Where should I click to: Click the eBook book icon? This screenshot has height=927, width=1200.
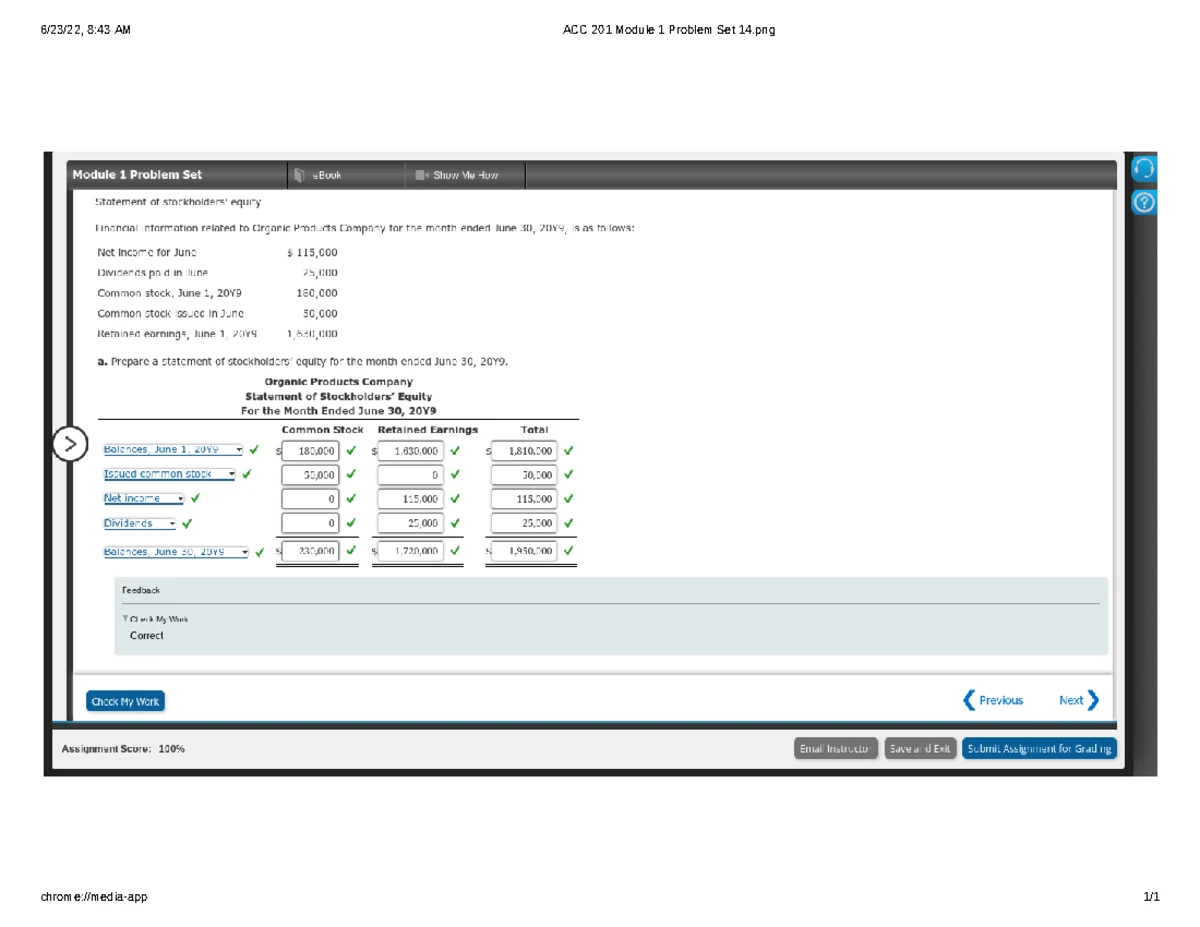[300, 175]
